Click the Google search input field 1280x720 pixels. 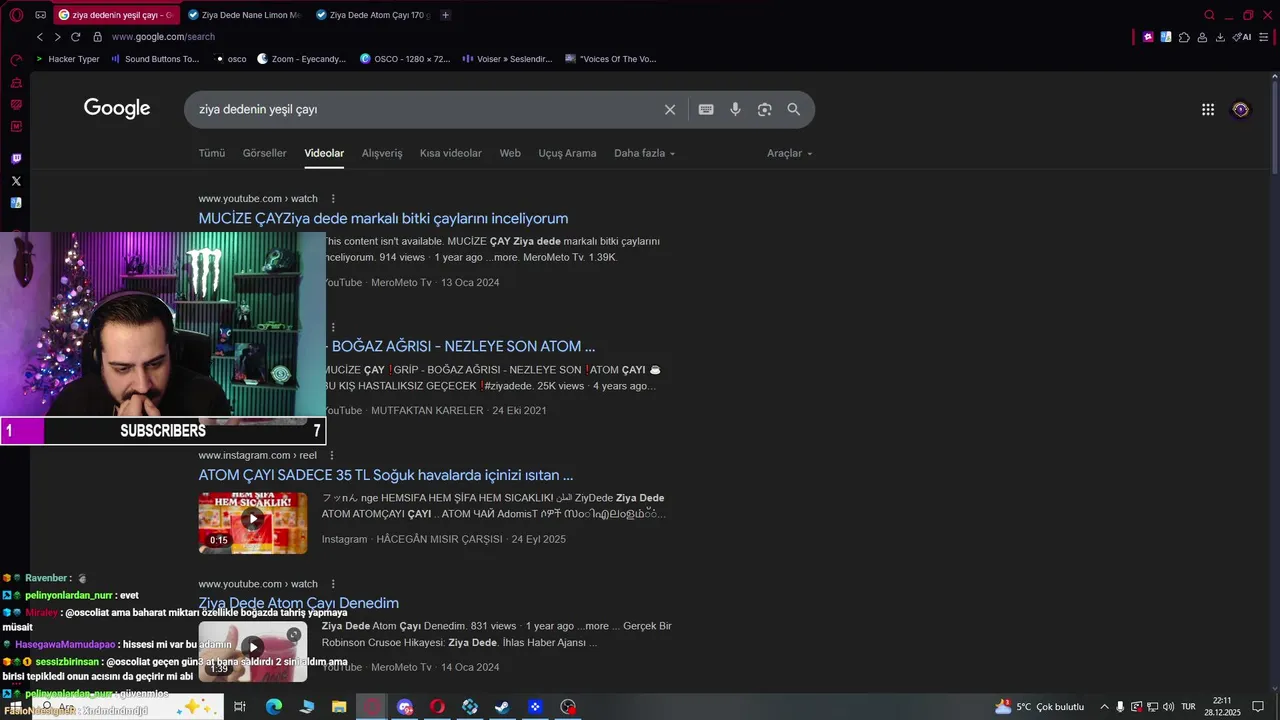click(425, 110)
